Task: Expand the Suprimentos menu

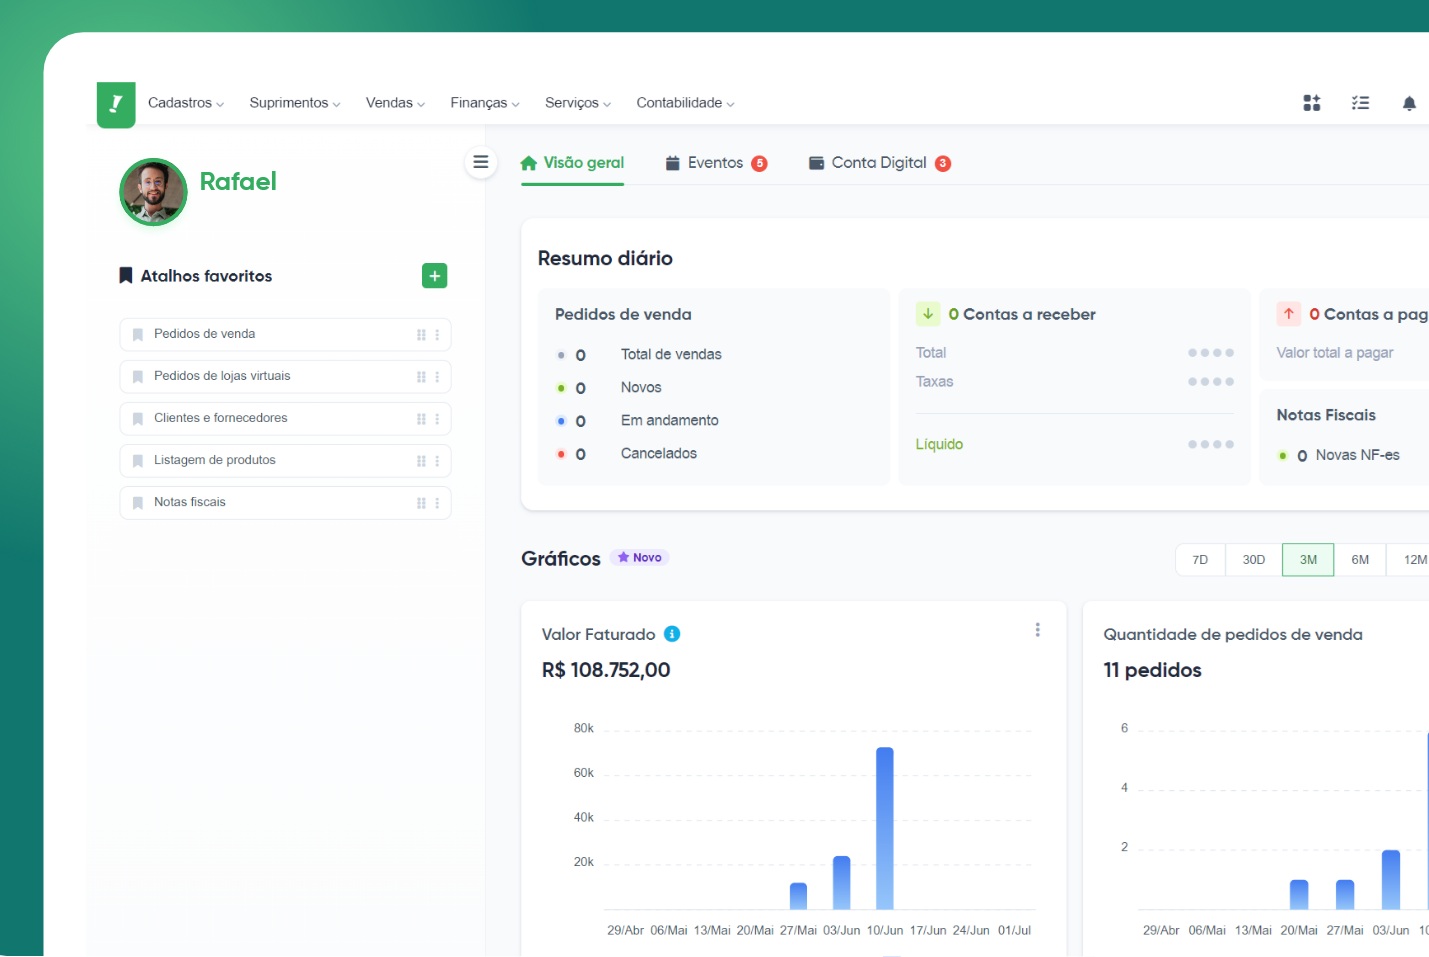Action: click(x=295, y=103)
